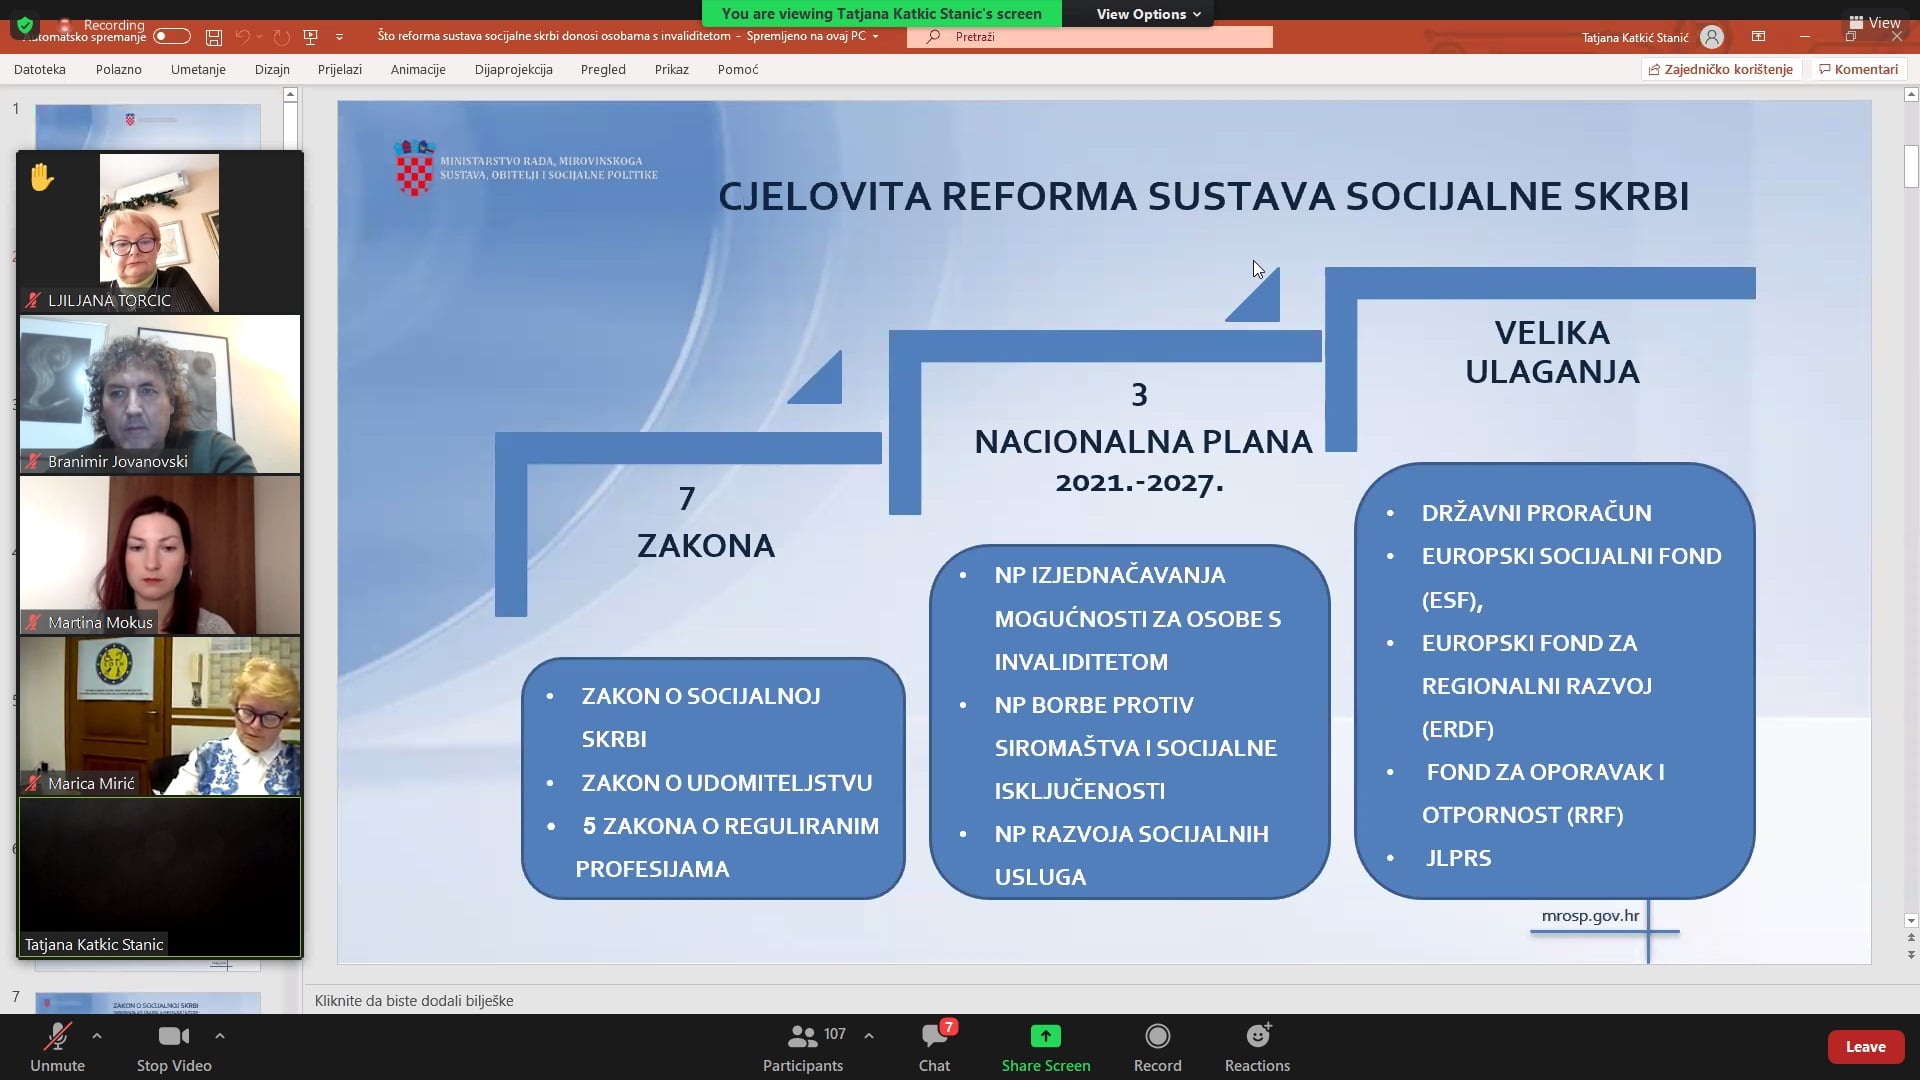Viewport: 1920px width, 1080px height.
Task: Click the redo icon in PowerPoint toolbar
Action: 281,37
